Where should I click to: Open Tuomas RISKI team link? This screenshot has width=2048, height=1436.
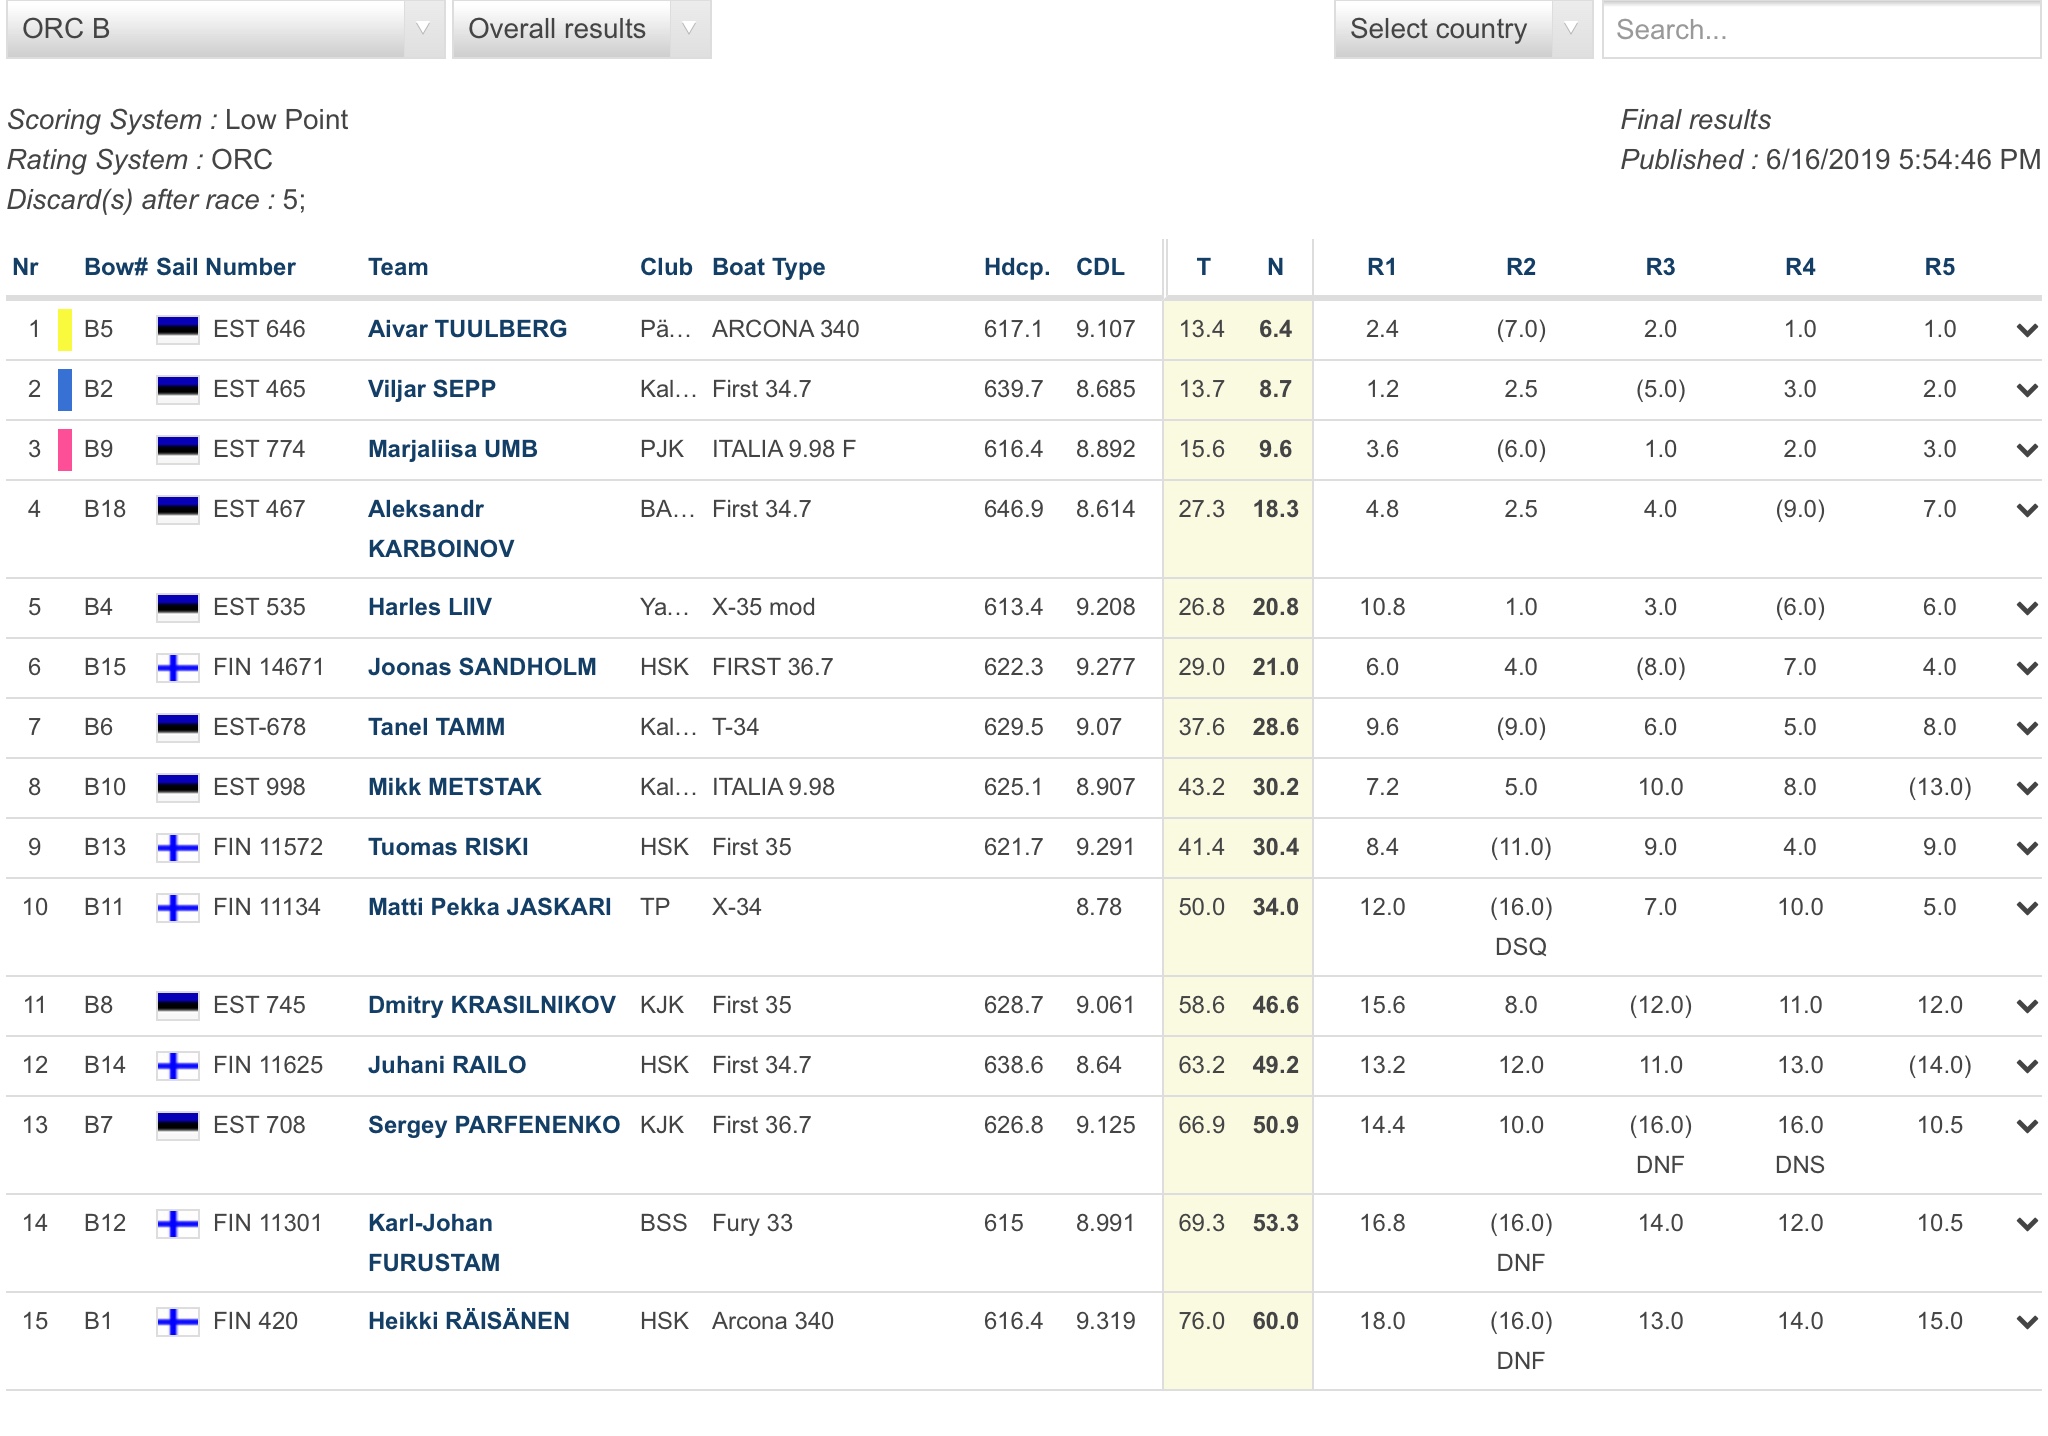coord(448,847)
